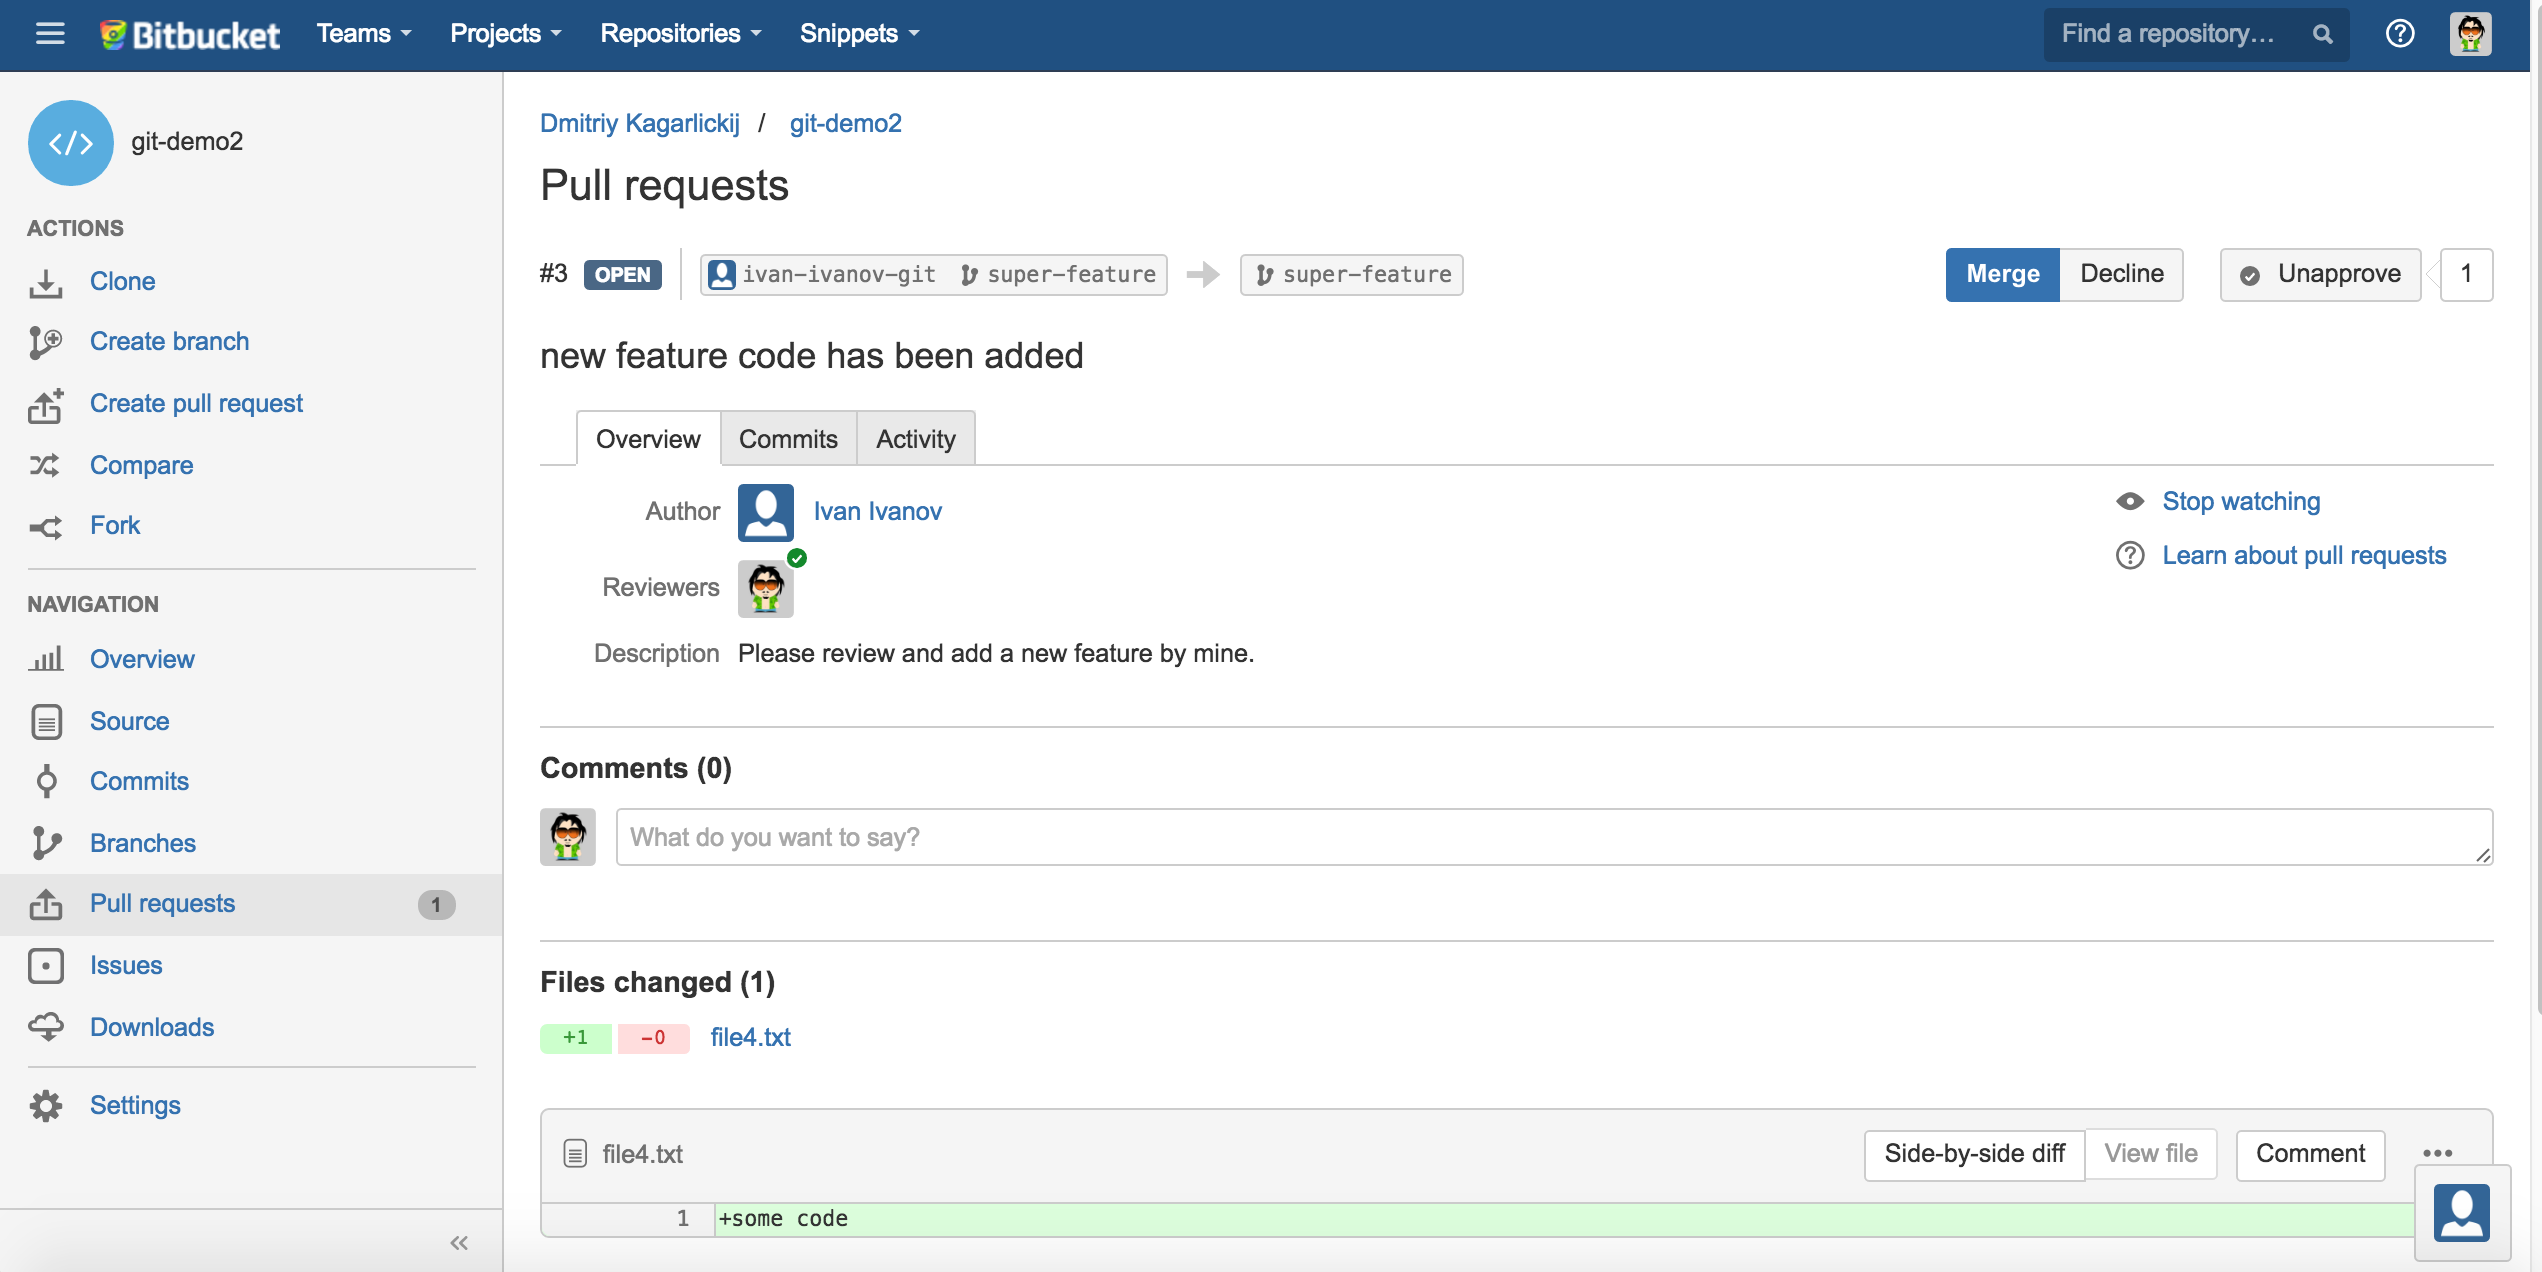Click the comment text field

[1553, 837]
